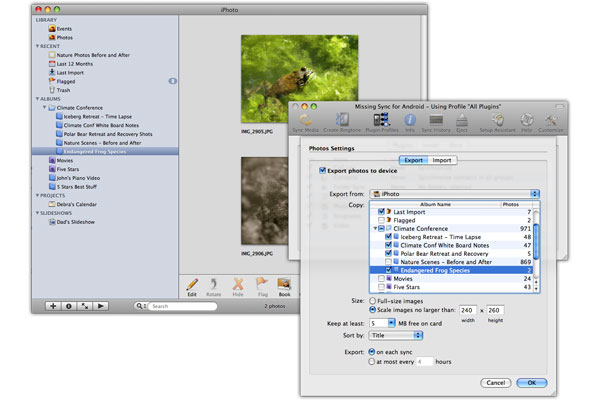Select the at most every hours option
The width and height of the screenshot is (600, 400).
tap(372, 361)
